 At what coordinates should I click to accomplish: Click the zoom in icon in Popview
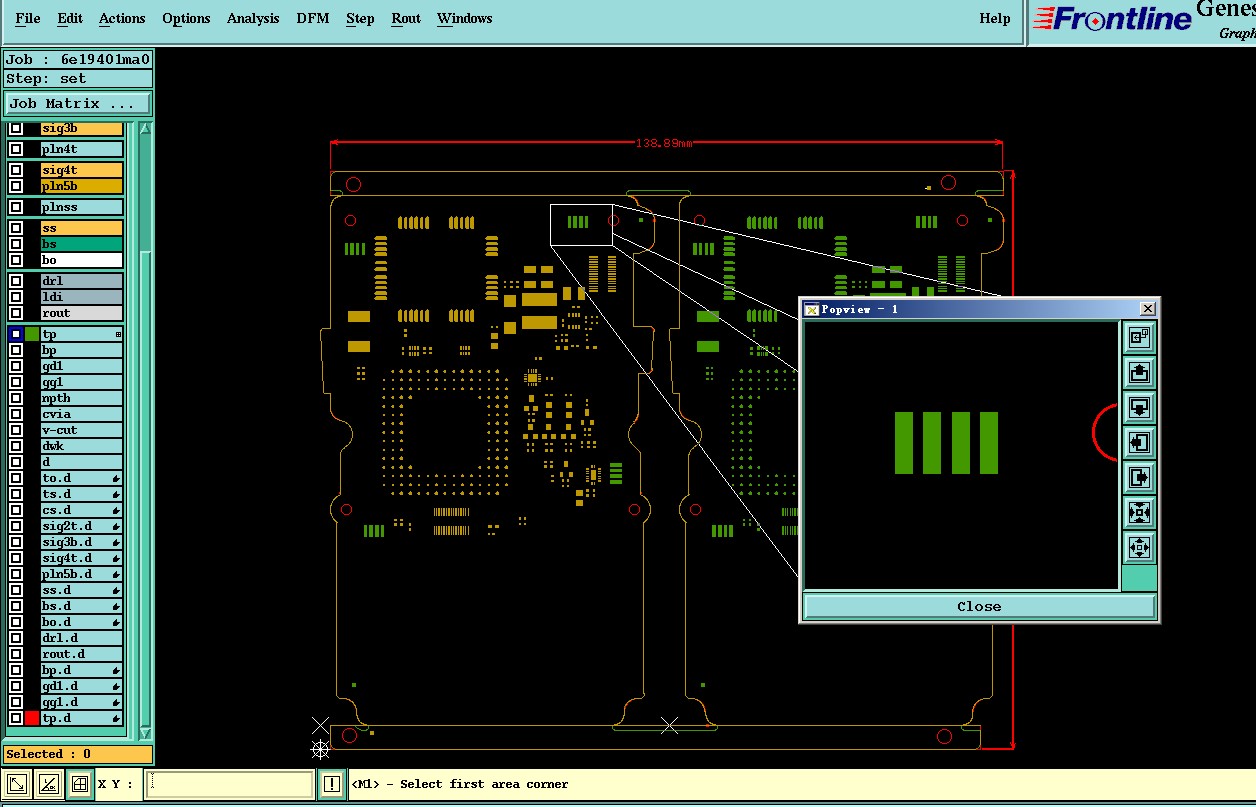click(x=1139, y=512)
